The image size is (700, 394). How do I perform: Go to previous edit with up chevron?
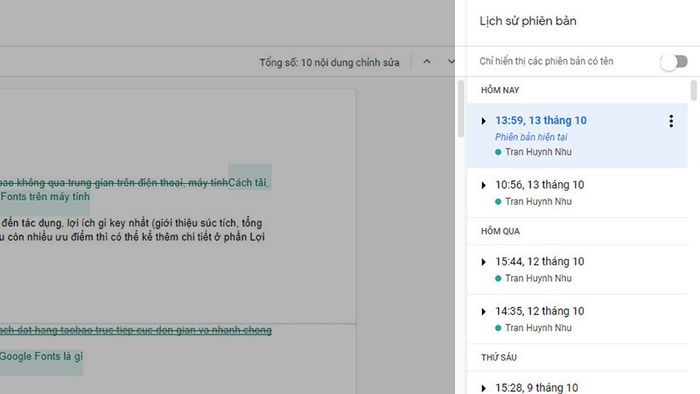427,62
